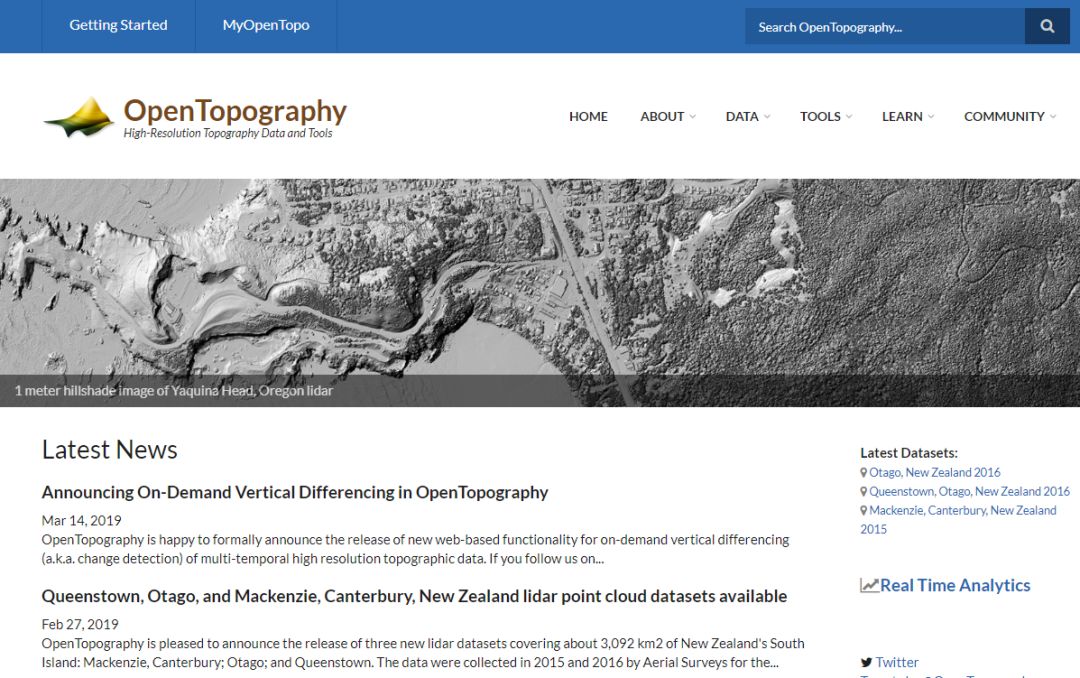The image size is (1080, 678).
Task: Open the ABOUT menu
Action: click(662, 116)
